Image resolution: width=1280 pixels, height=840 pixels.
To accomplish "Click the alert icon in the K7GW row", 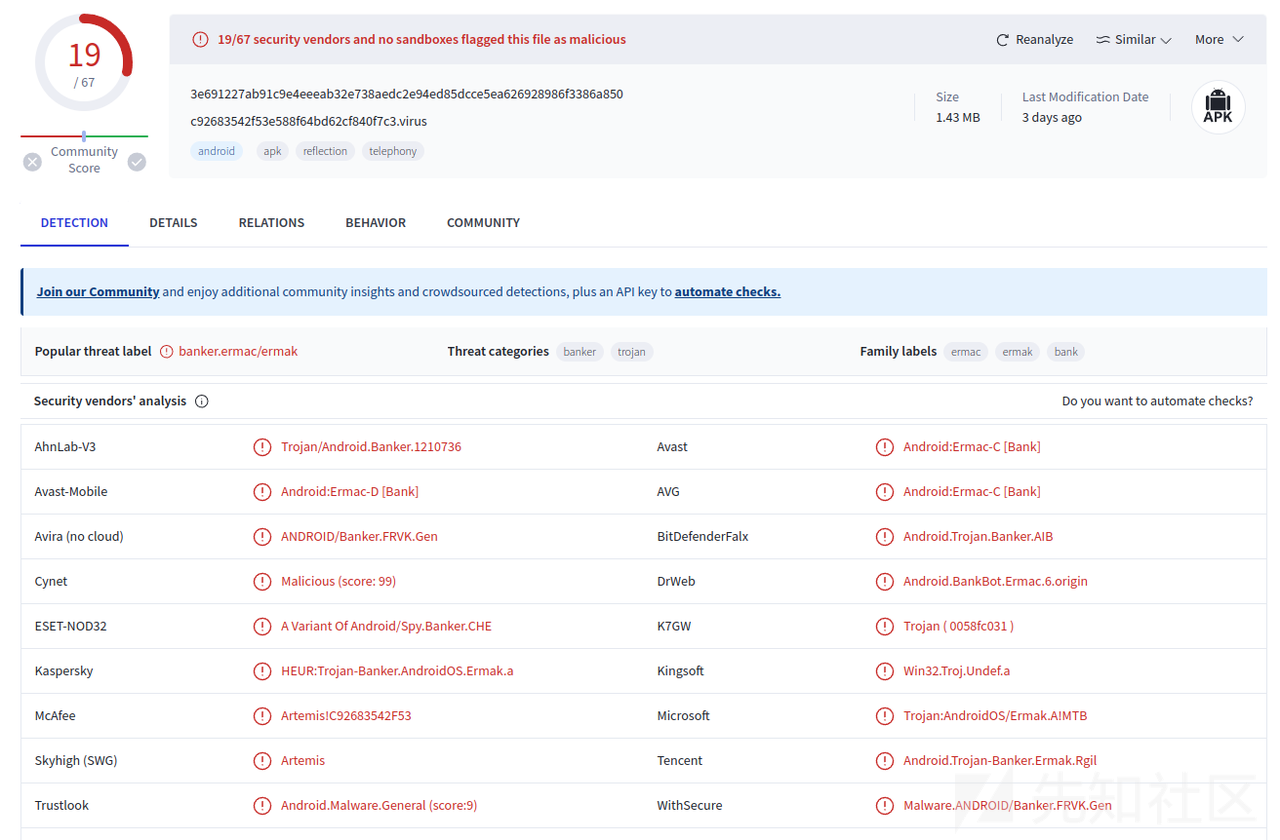I will [884, 626].
